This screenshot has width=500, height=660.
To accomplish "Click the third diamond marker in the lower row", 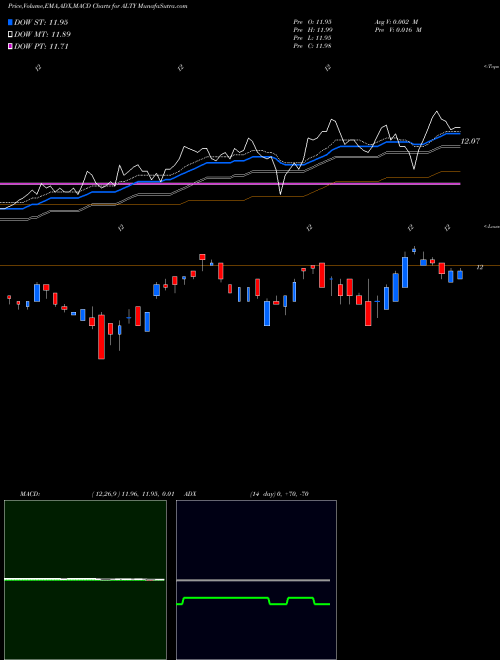I will click(411, 228).
